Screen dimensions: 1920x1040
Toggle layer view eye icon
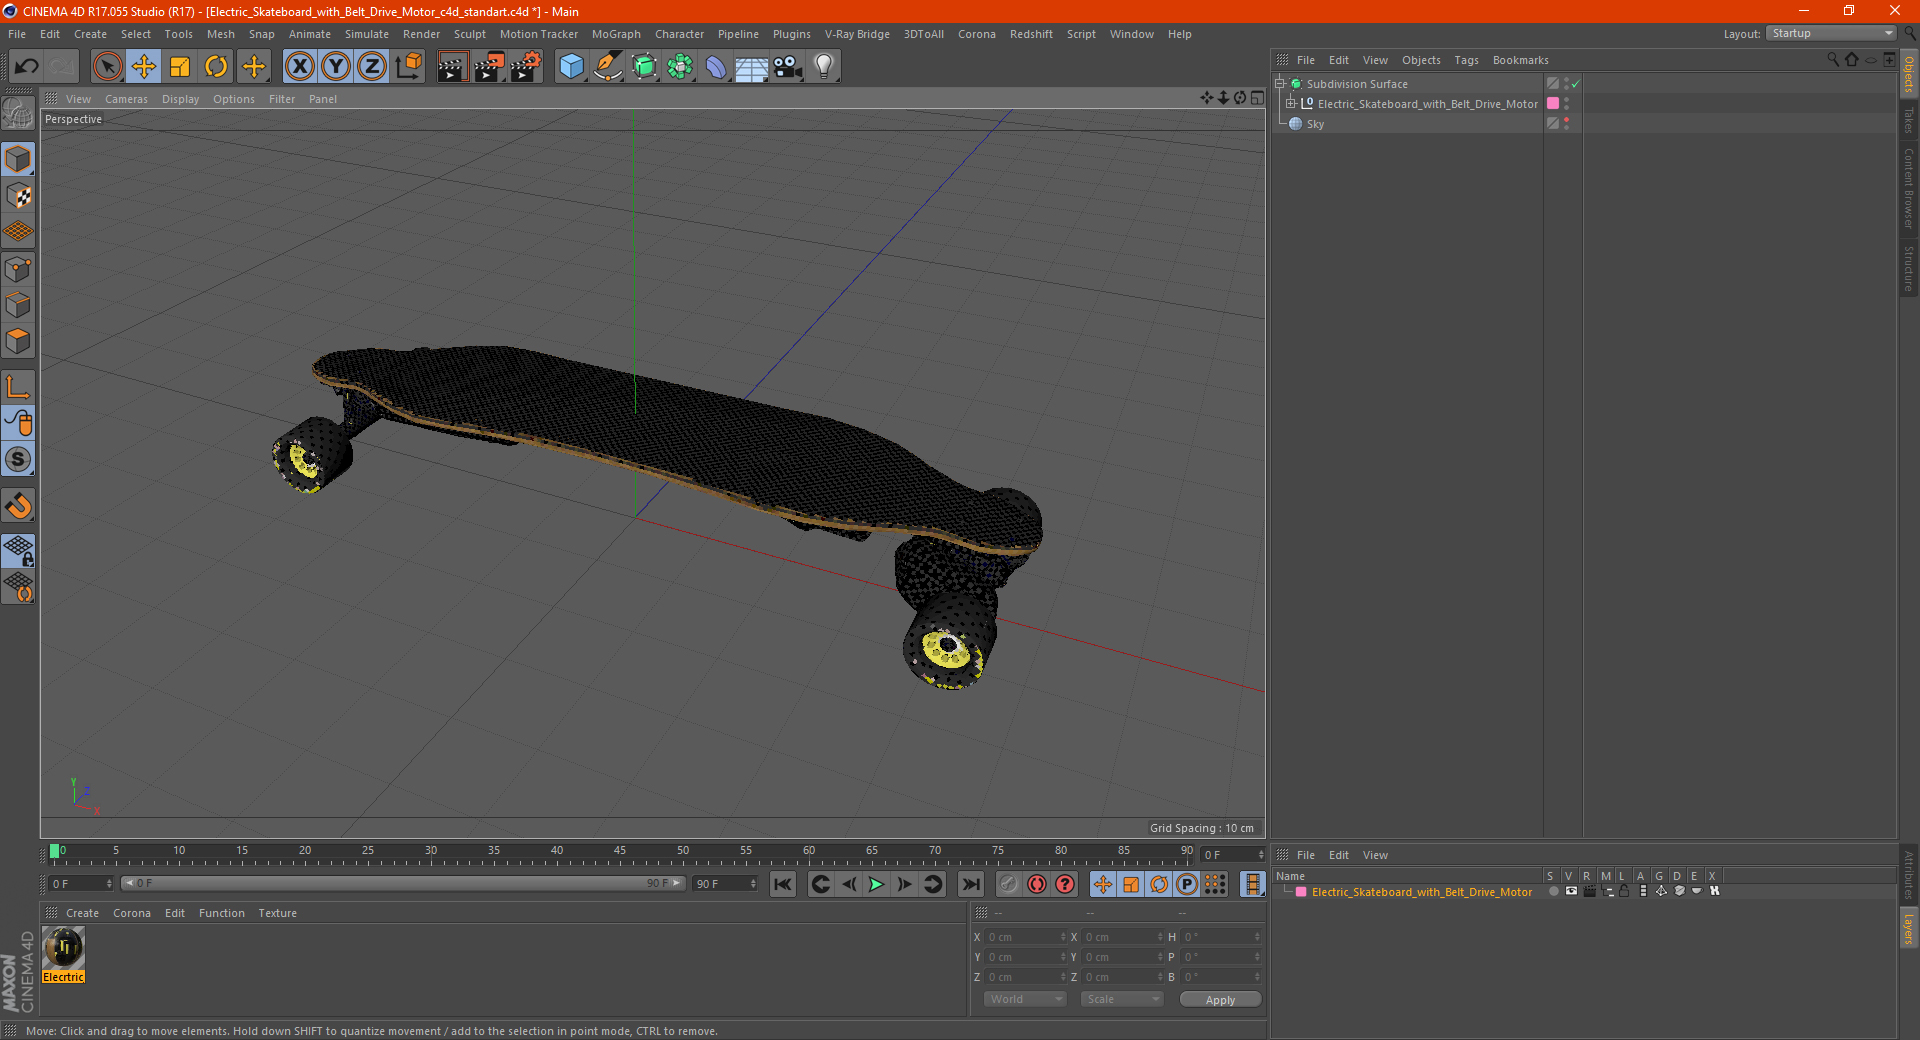(1571, 891)
